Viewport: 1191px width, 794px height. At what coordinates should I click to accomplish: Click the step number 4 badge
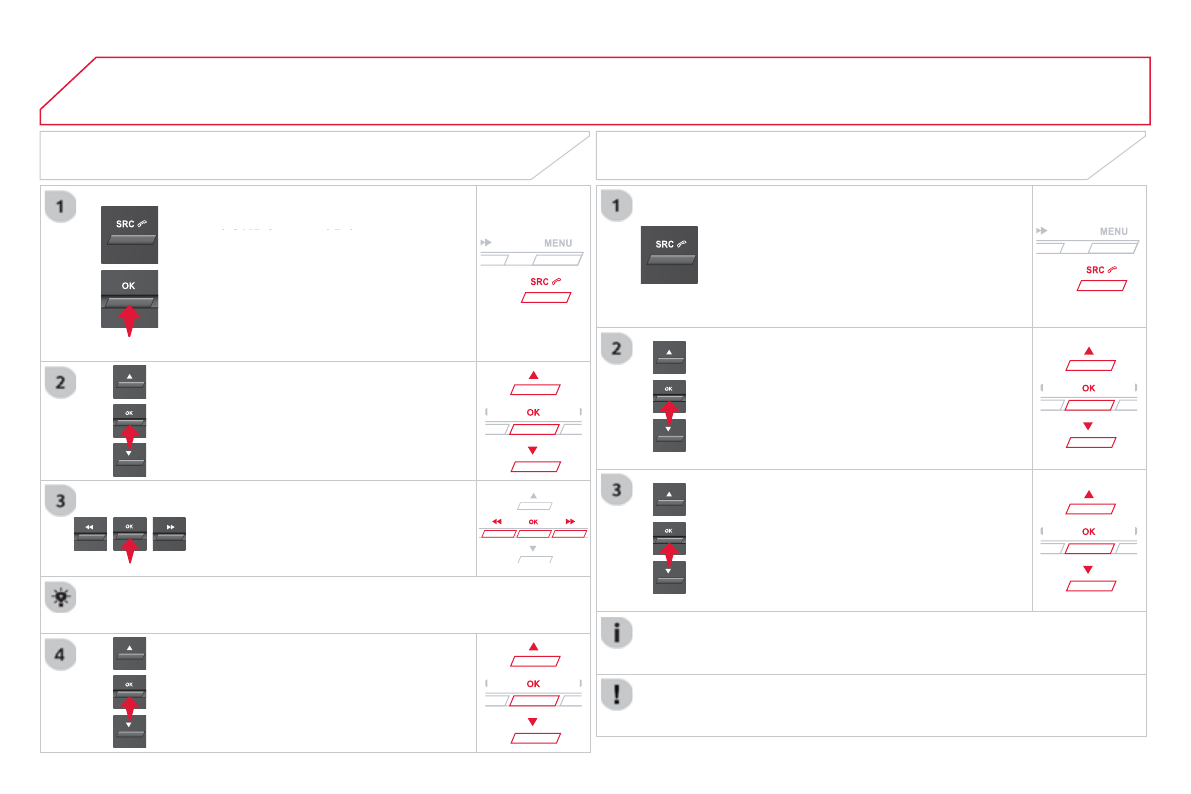tap(61, 656)
